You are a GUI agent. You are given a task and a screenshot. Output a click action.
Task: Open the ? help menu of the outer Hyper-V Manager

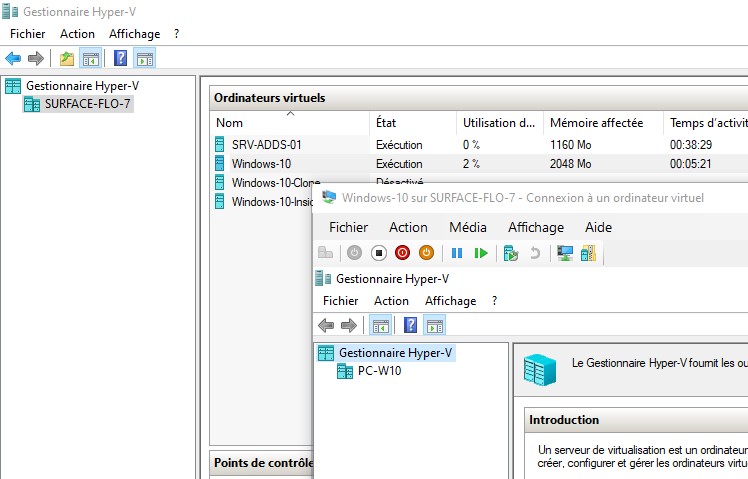(177, 34)
